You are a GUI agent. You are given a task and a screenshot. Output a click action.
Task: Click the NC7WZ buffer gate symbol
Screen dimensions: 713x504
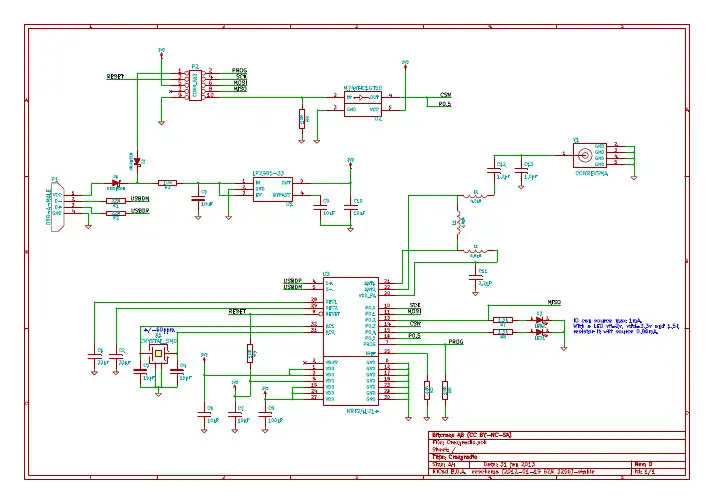coord(362,104)
